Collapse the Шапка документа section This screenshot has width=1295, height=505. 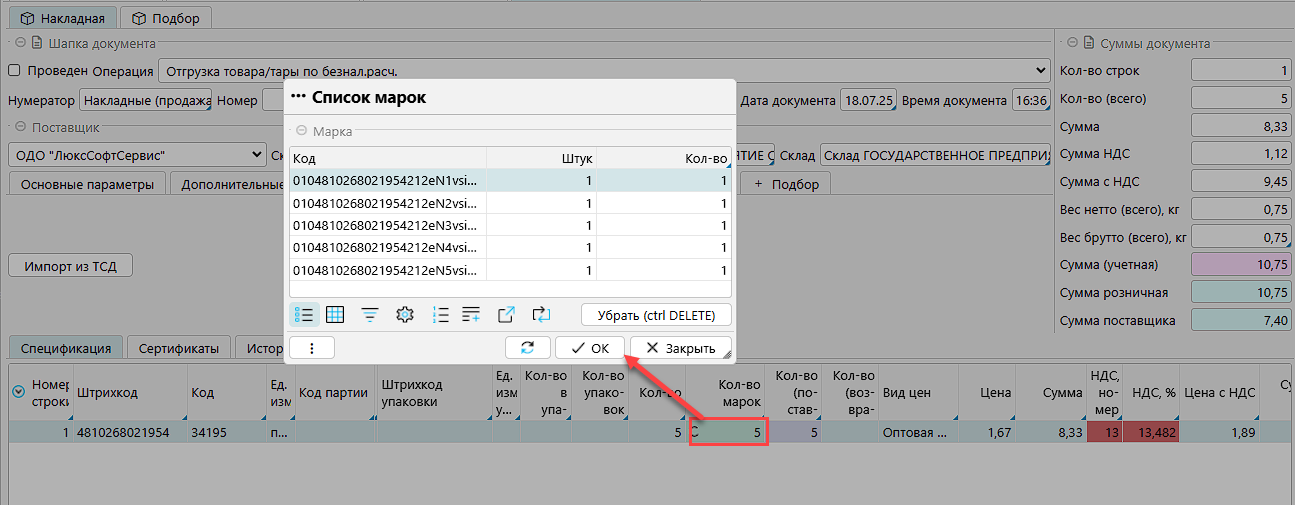click(20, 44)
